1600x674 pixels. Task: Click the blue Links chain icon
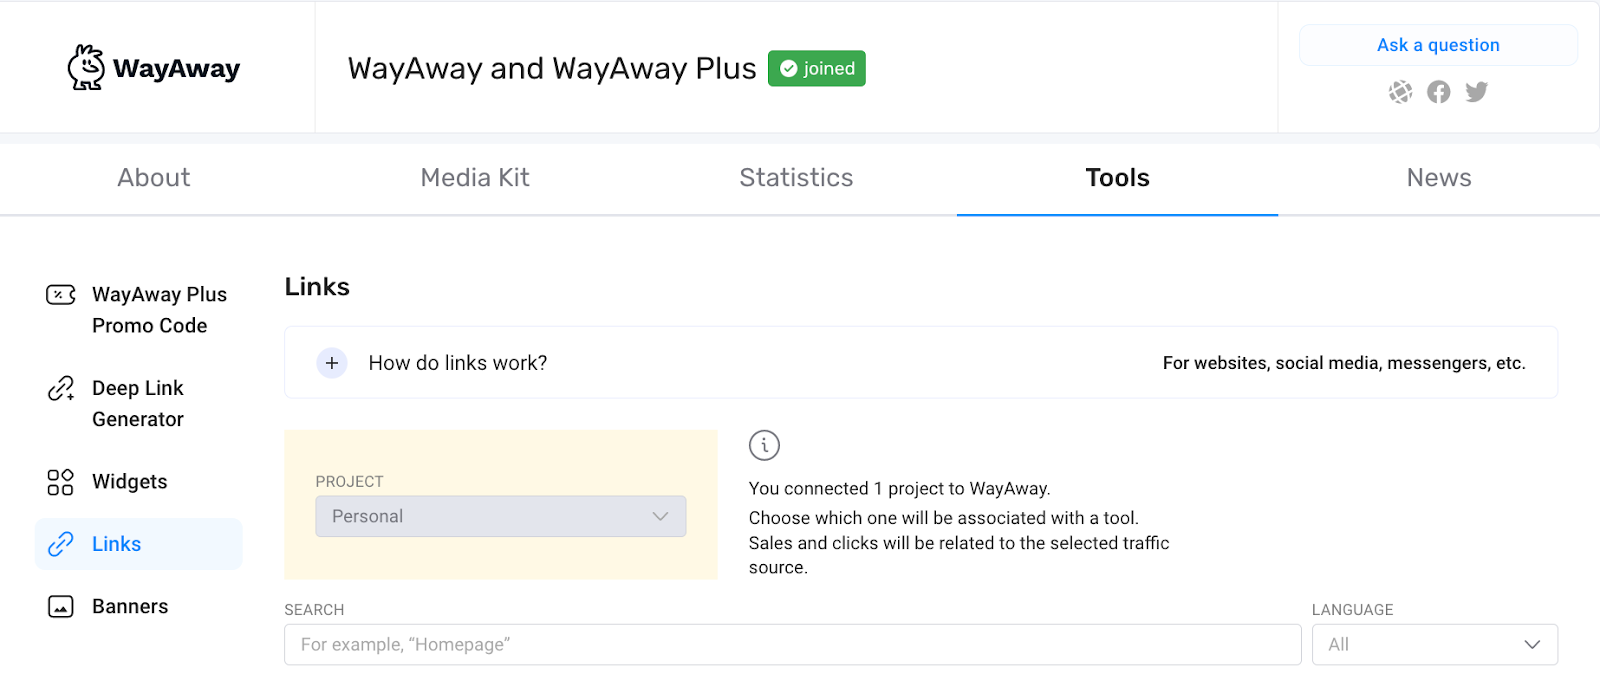point(61,544)
